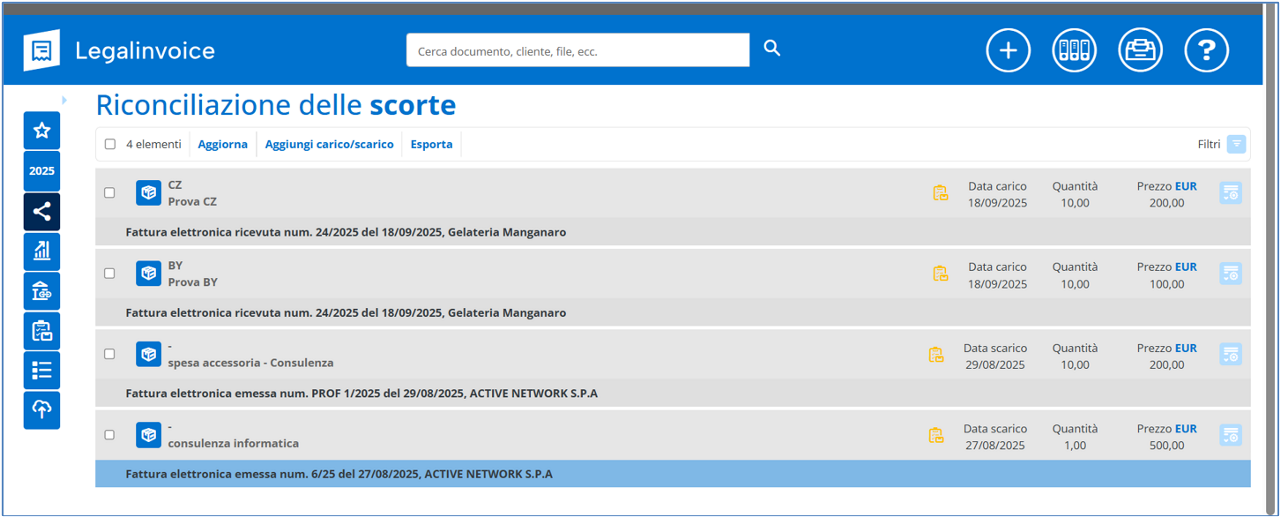Open the cloud upload icon in sidebar
The image size is (1280, 517).
point(42,410)
